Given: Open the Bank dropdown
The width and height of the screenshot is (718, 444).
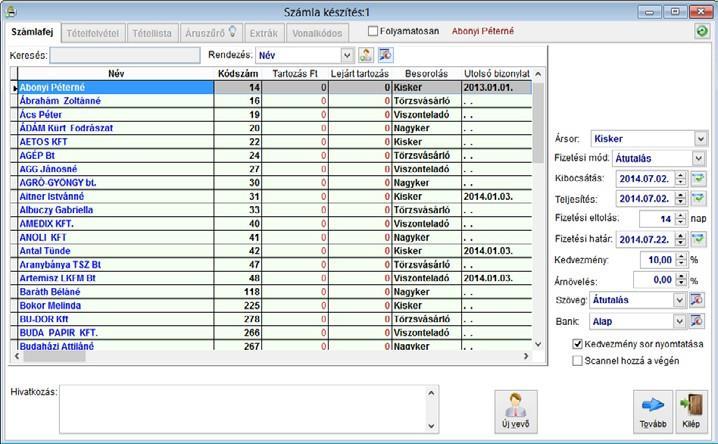Looking at the screenshot, I should 679,321.
